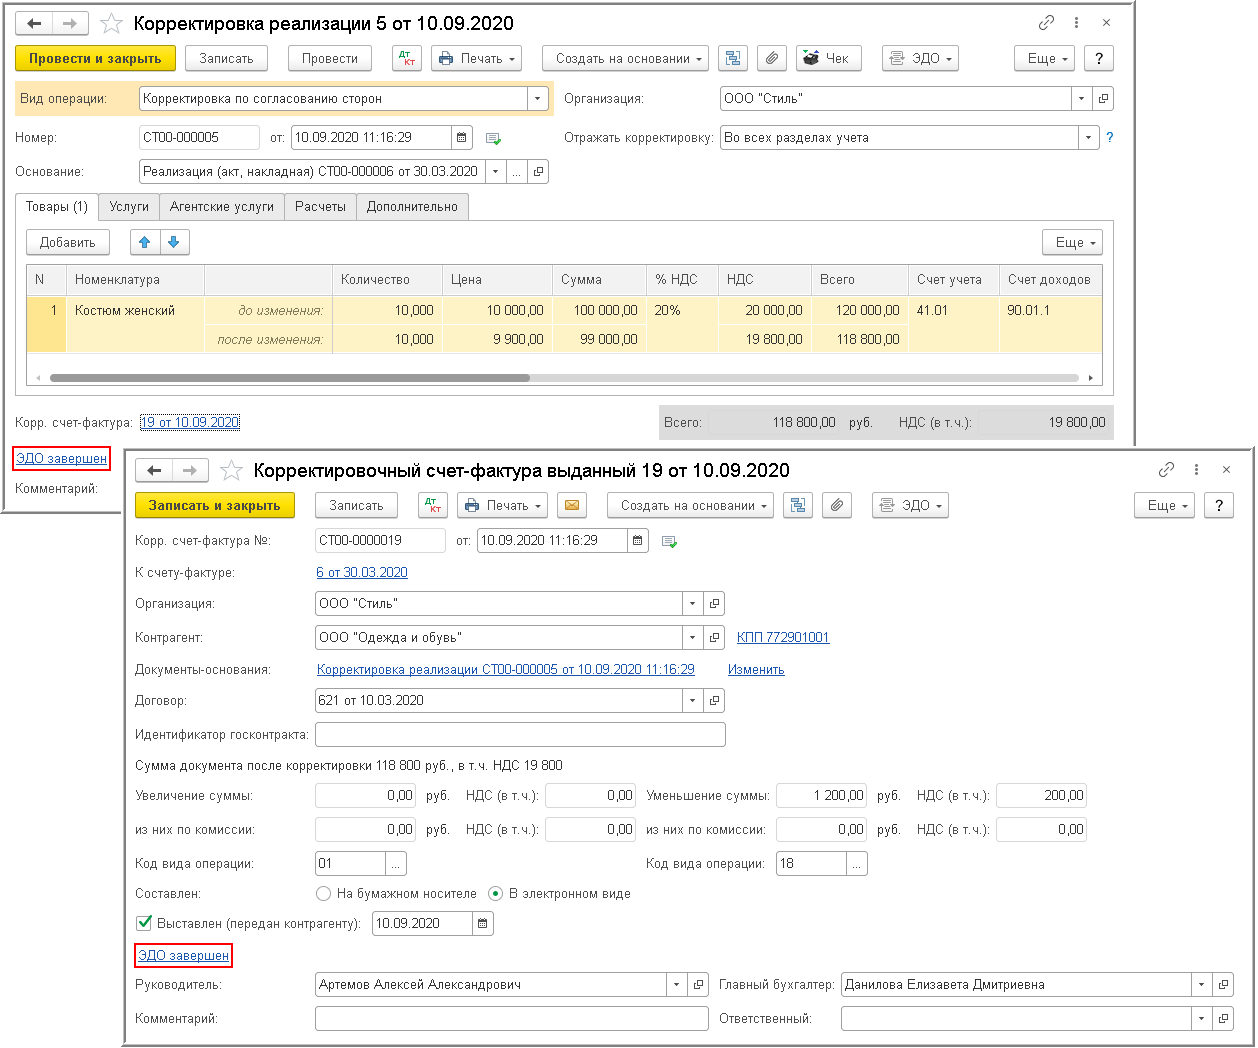Select the В электронном виде radio button
1258x1048 pixels.
495,893
